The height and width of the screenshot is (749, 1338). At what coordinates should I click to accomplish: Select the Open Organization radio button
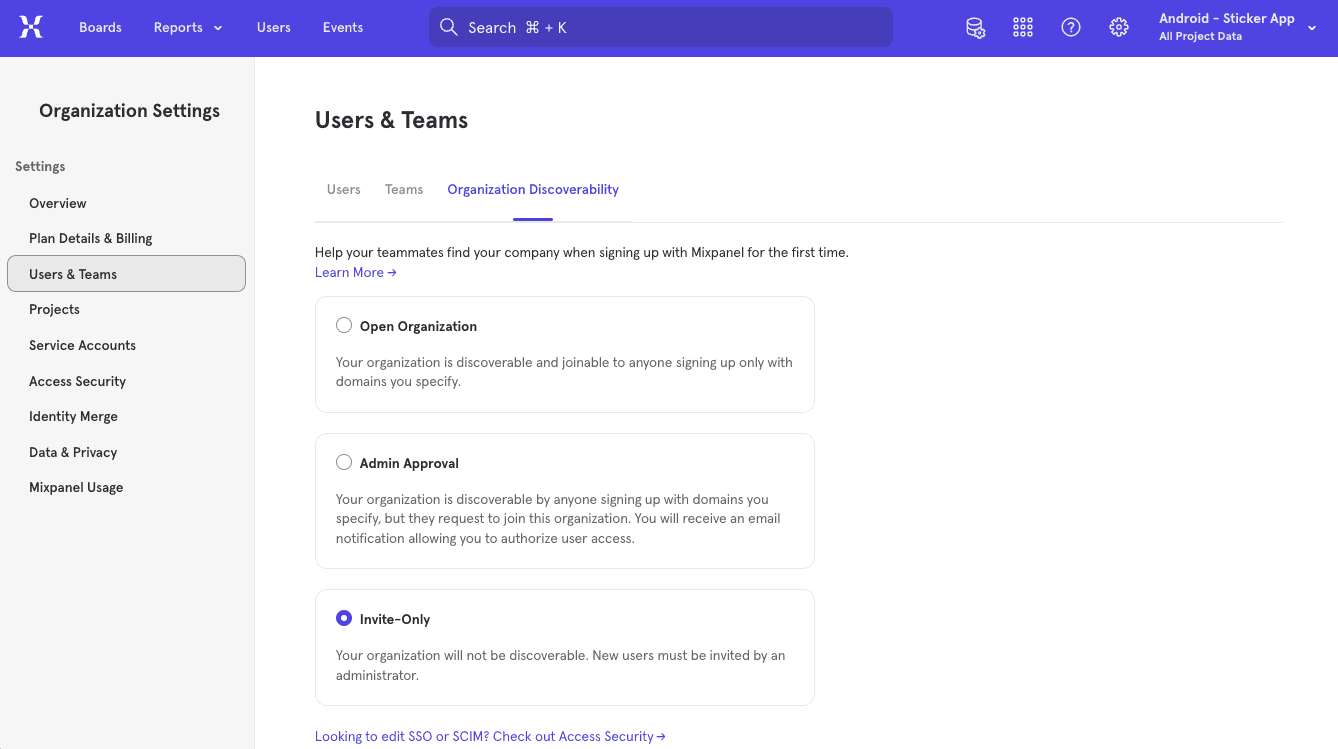[344, 325]
